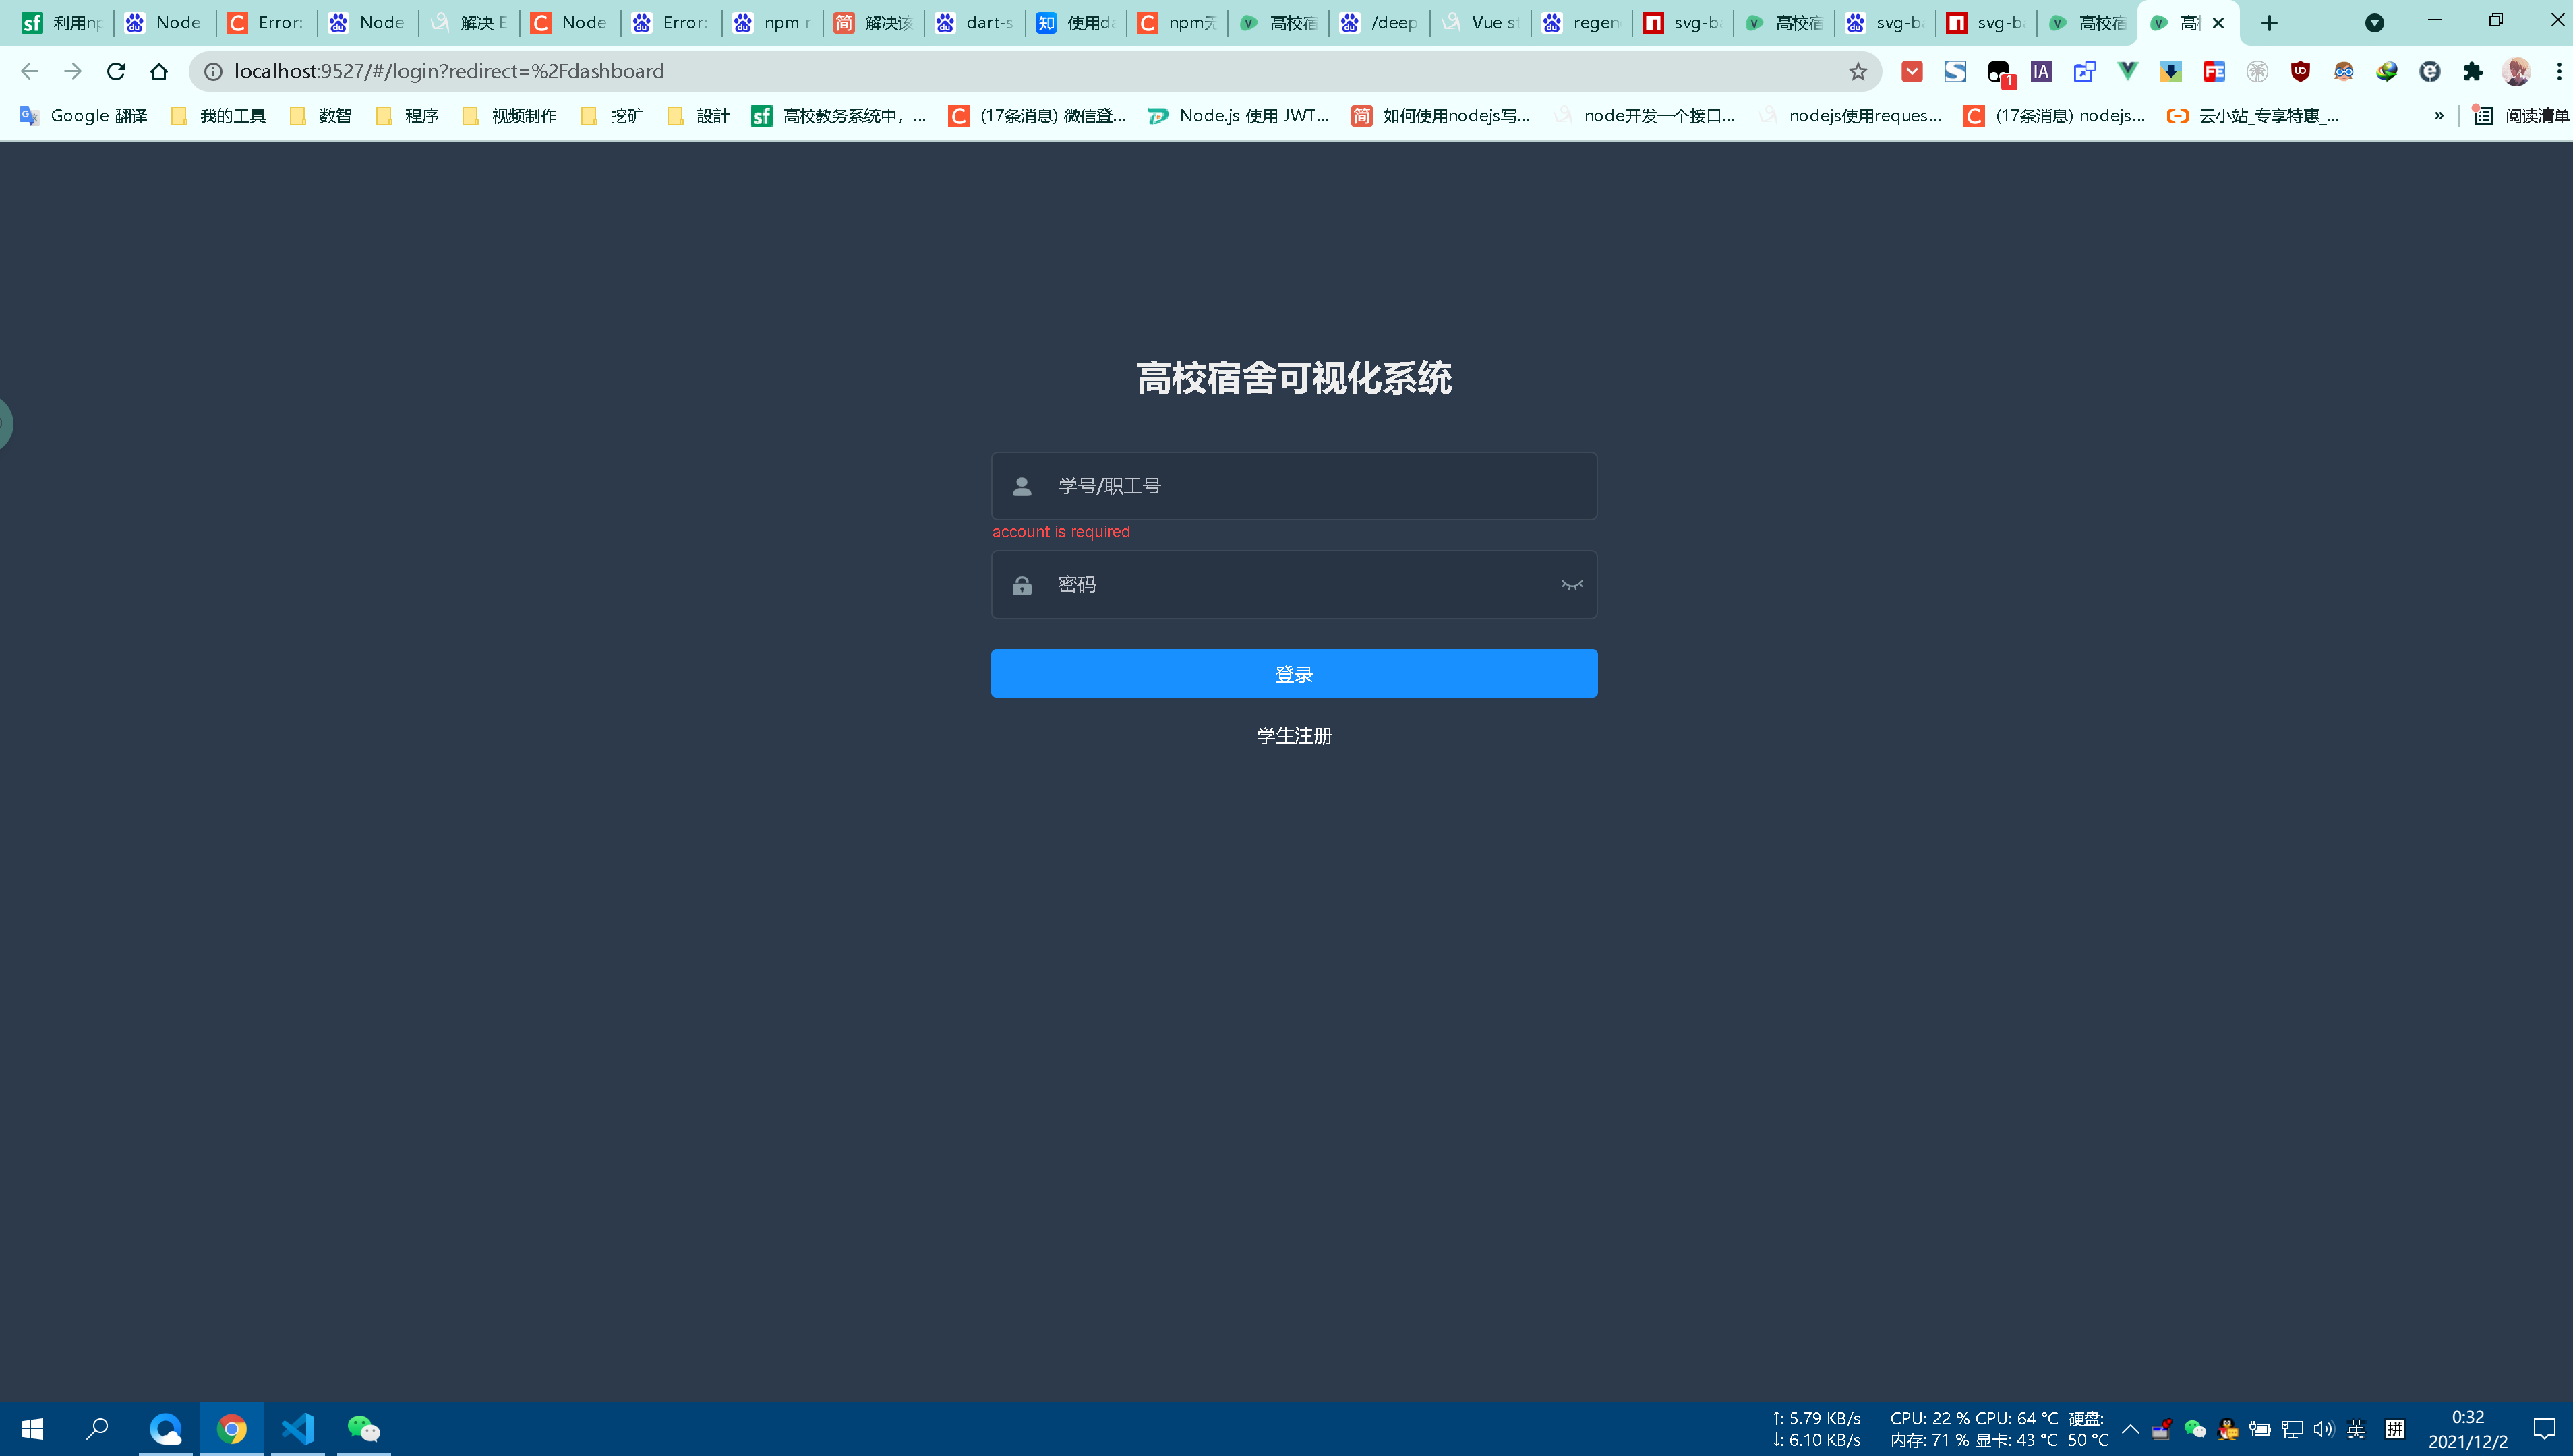This screenshot has height=1456, width=2573.
Task: Open the Google 翻译 bookmark
Action: 84,116
